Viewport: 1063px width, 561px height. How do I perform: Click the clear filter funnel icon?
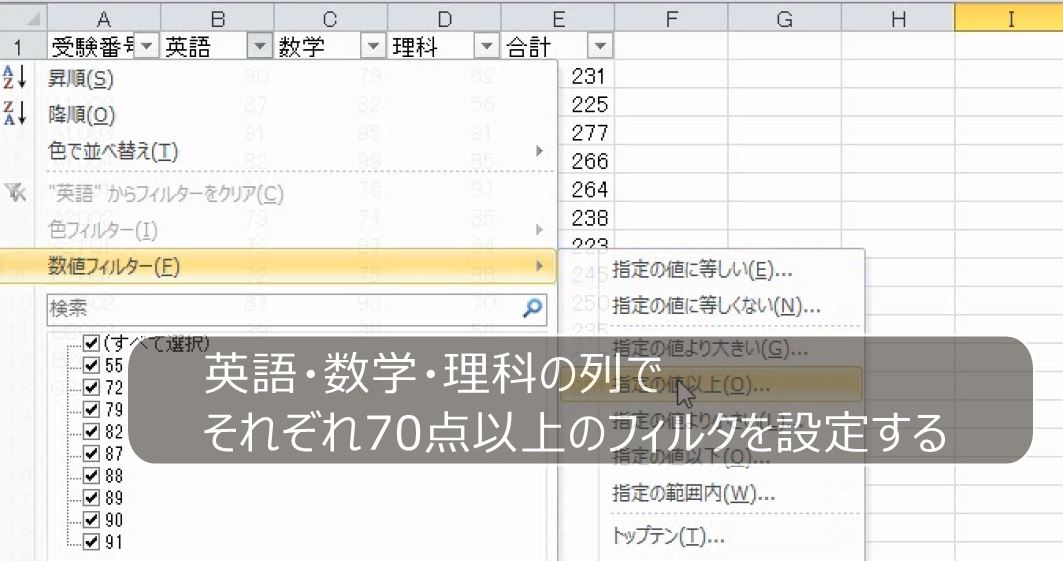(15, 192)
